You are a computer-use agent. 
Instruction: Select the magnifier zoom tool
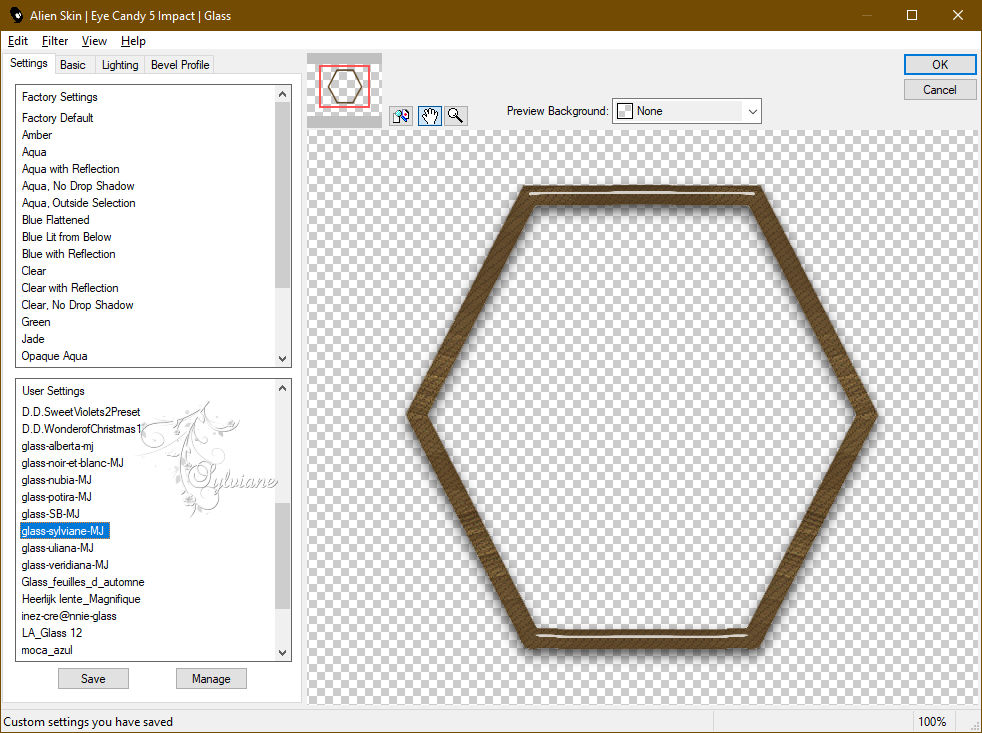pyautogui.click(x=456, y=115)
